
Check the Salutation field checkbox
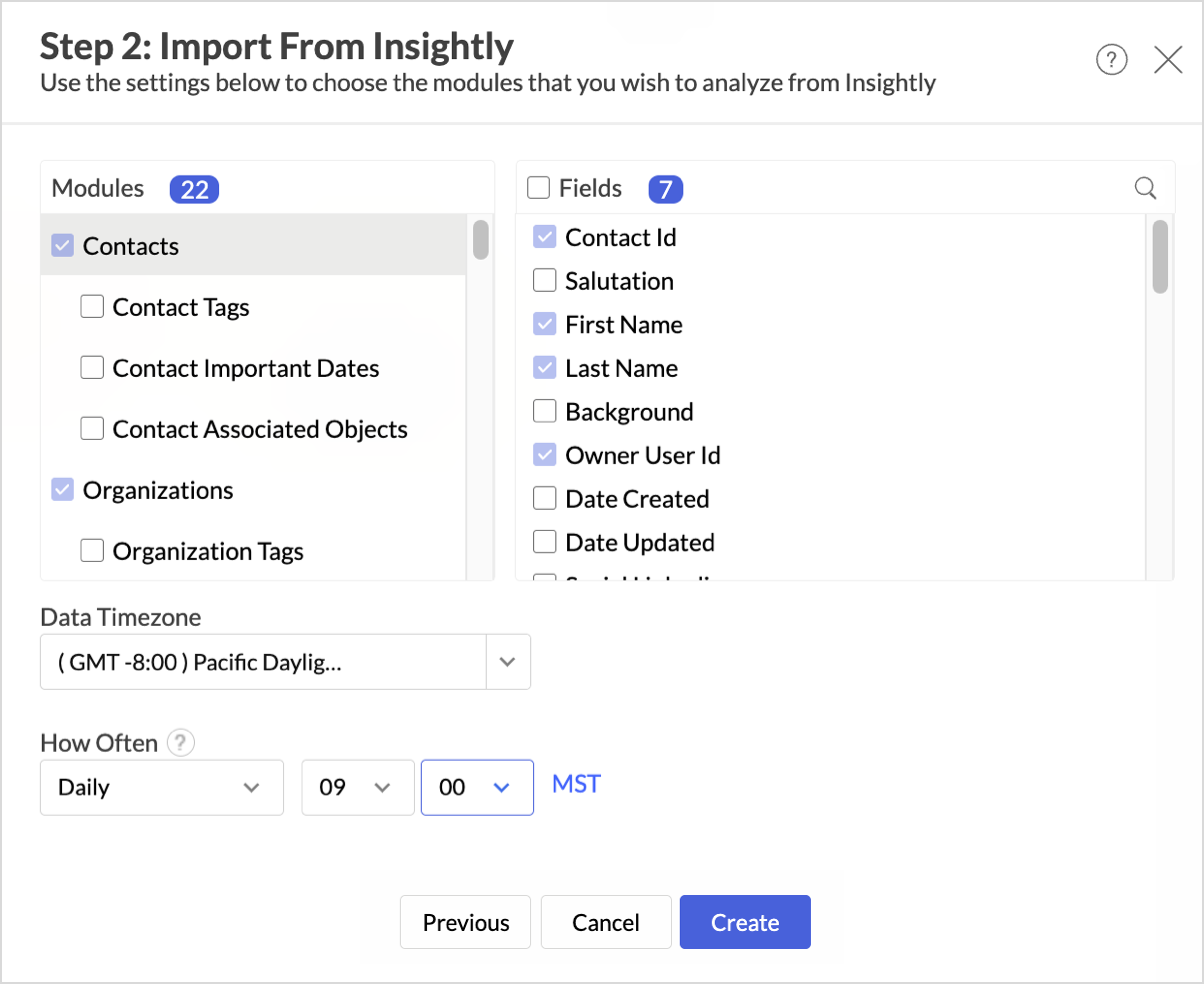tap(545, 281)
